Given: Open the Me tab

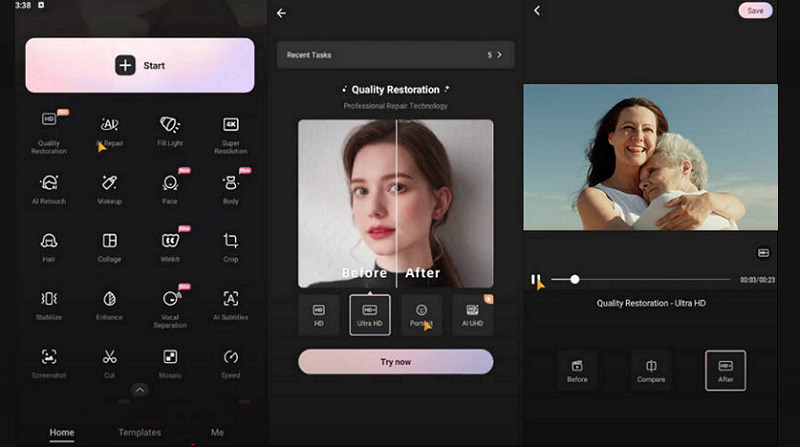Looking at the screenshot, I should (x=217, y=432).
